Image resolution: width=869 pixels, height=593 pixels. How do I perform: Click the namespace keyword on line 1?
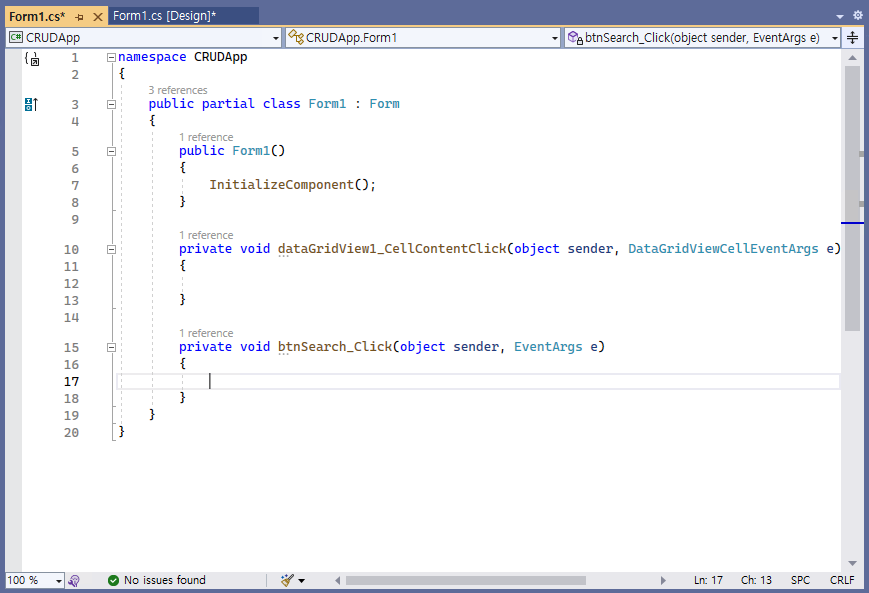[152, 57]
